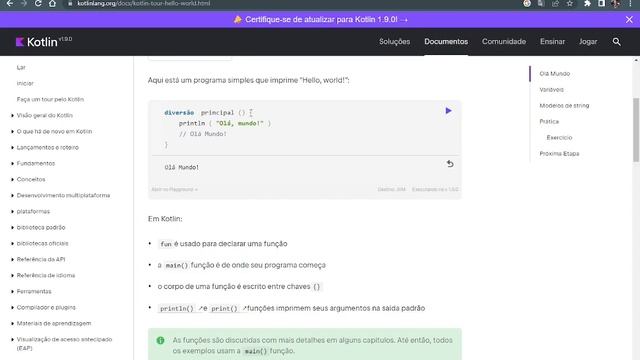Screen dimensions: 640x360
Task: Open the Jogar menu item
Action: (x=588, y=42)
